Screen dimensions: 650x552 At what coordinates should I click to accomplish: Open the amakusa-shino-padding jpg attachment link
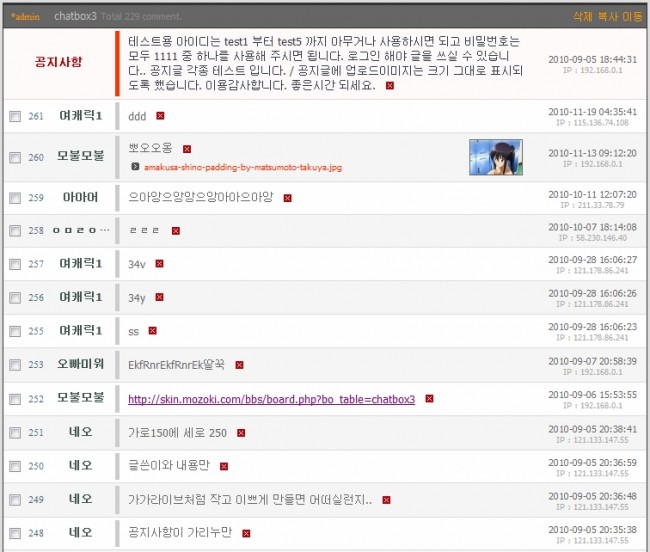[243, 167]
